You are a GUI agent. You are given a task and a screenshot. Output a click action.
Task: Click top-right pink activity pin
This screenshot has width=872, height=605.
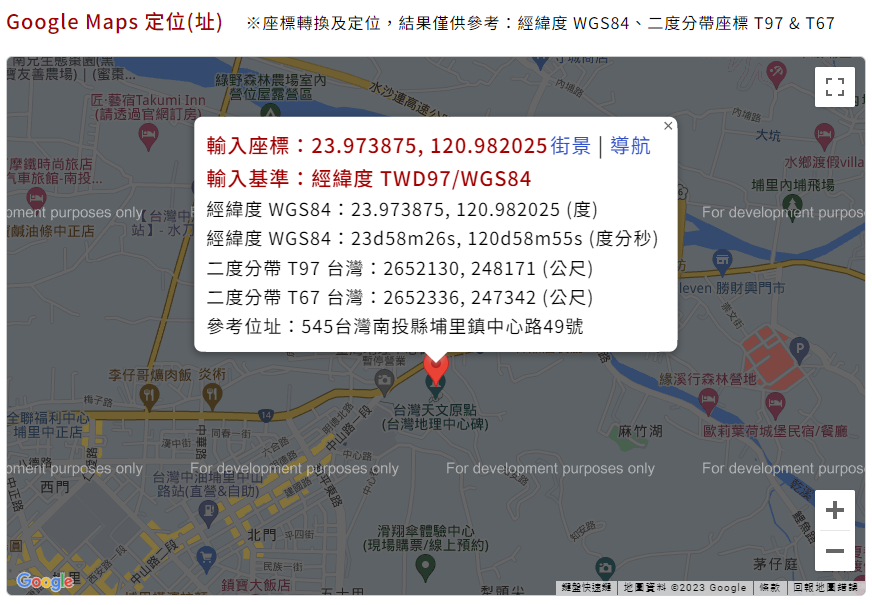click(x=776, y=74)
